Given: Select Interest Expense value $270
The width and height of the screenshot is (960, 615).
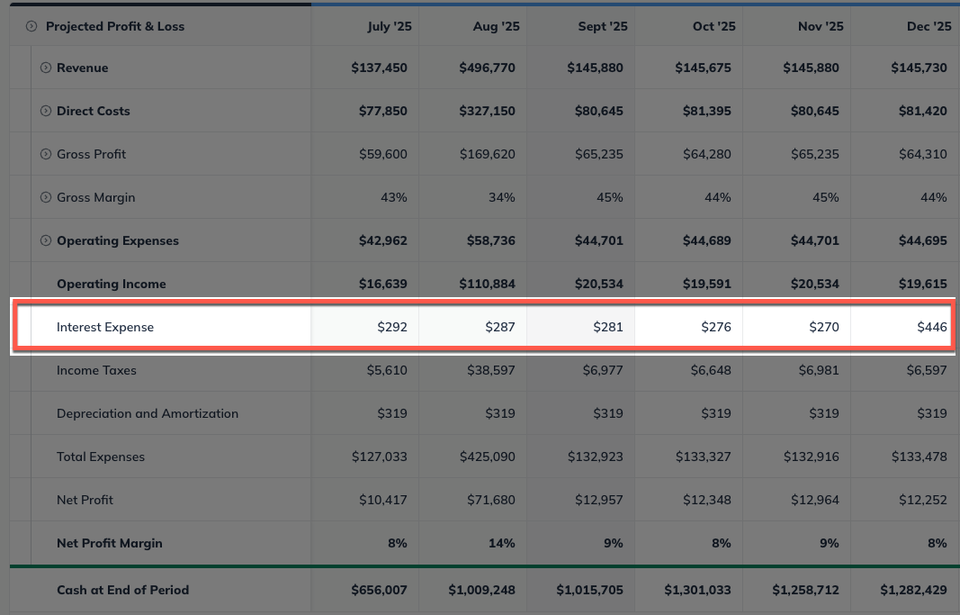Looking at the screenshot, I should 824,327.
